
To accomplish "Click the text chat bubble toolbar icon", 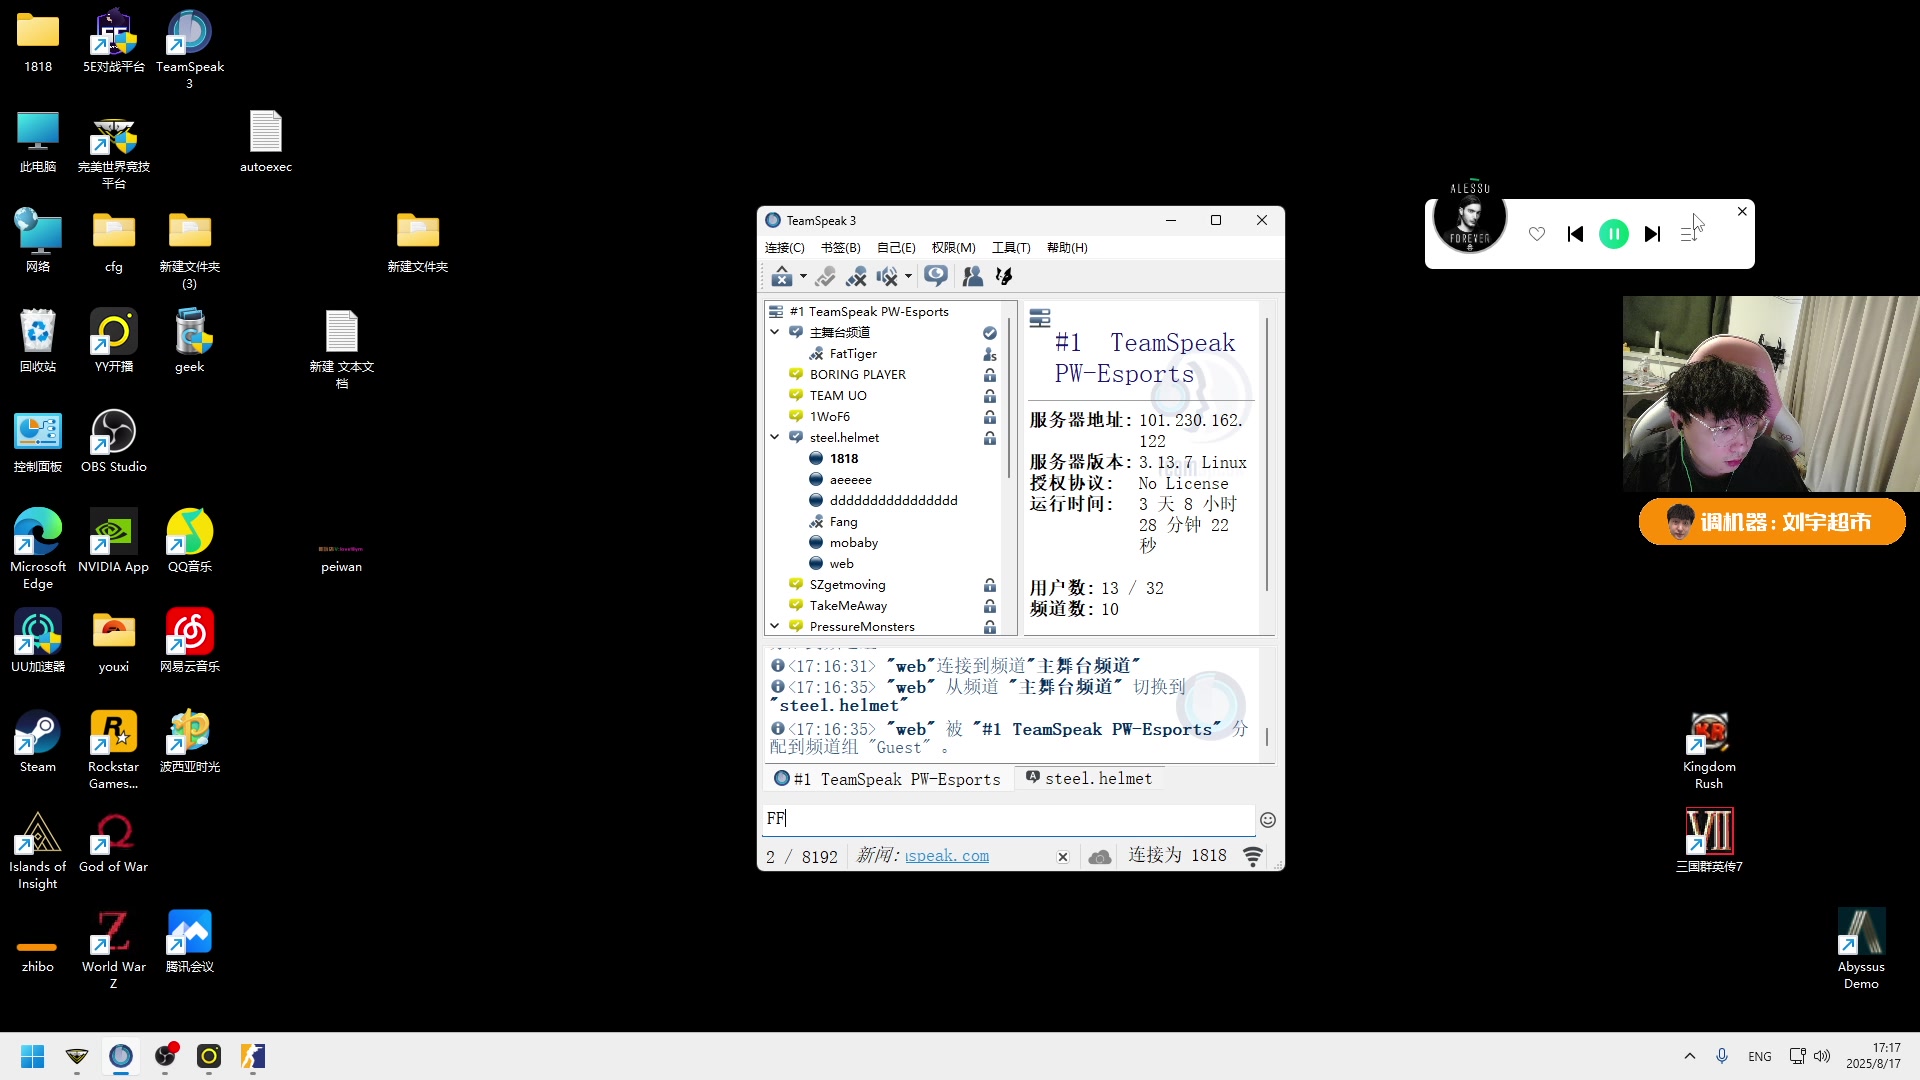I will pyautogui.click(x=936, y=276).
